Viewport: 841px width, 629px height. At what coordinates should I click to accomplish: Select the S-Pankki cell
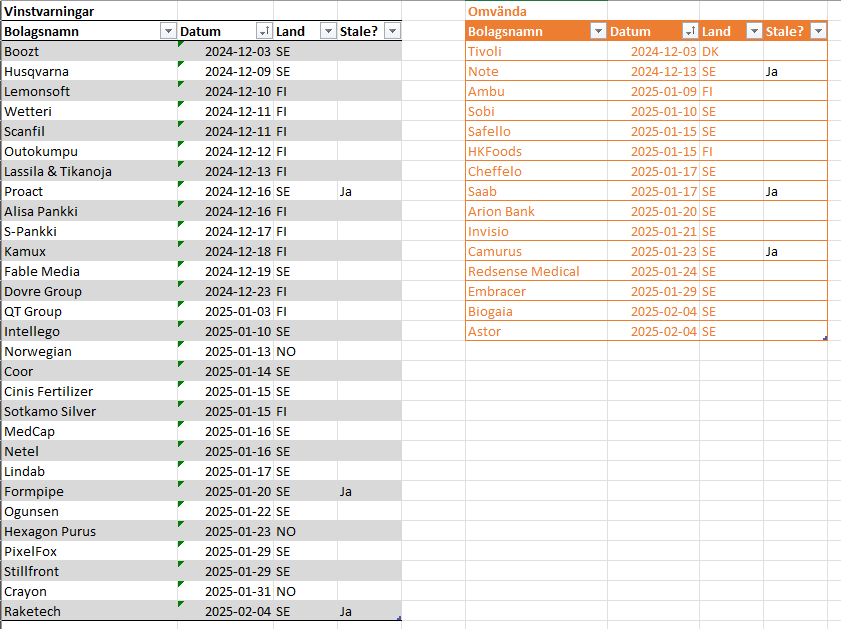coord(90,232)
